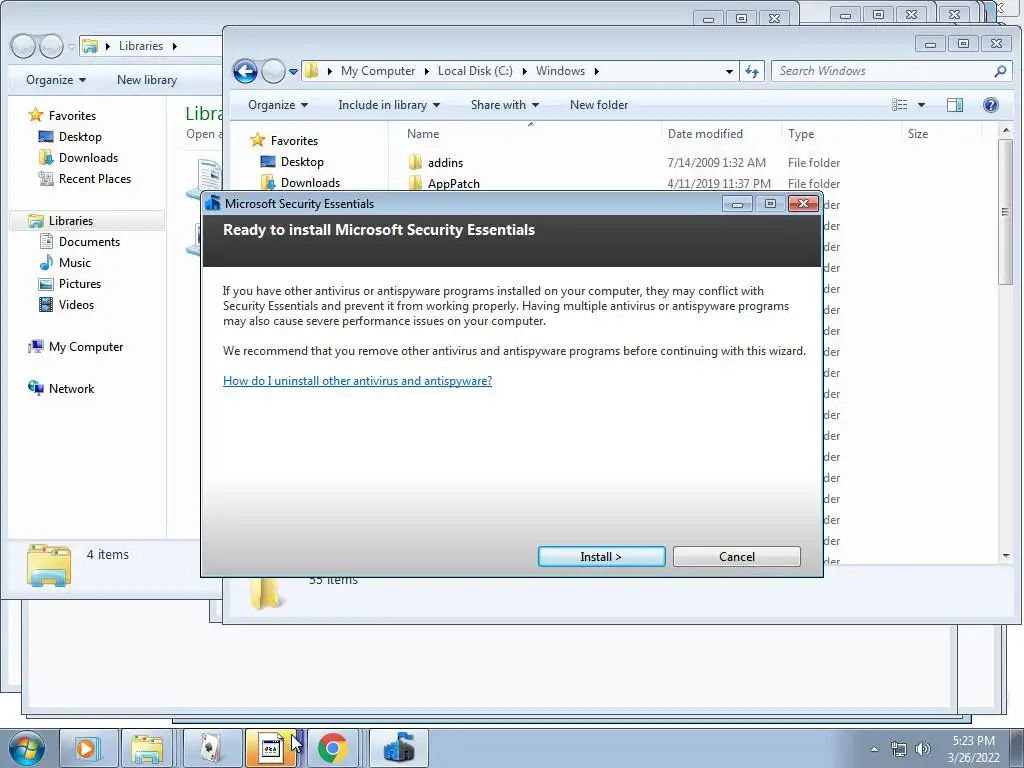Image resolution: width=1024 pixels, height=768 pixels.
Task: Click scroll up arrow of file list
Action: 1006,131
